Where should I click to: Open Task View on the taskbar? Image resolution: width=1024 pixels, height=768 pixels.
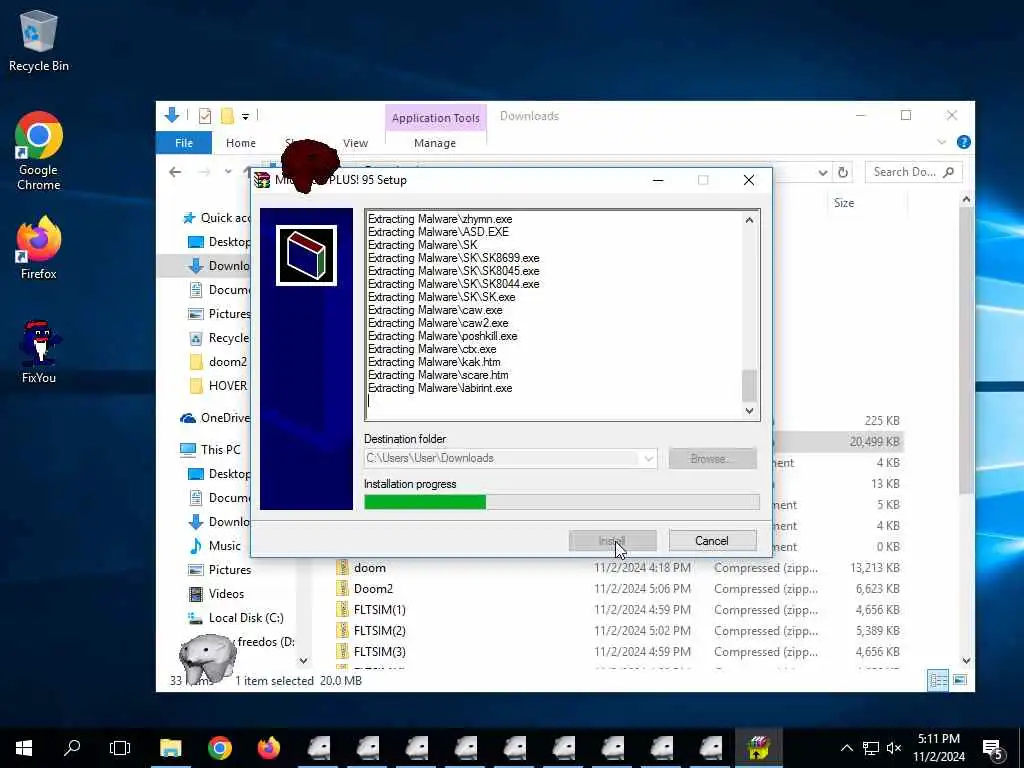click(x=120, y=748)
